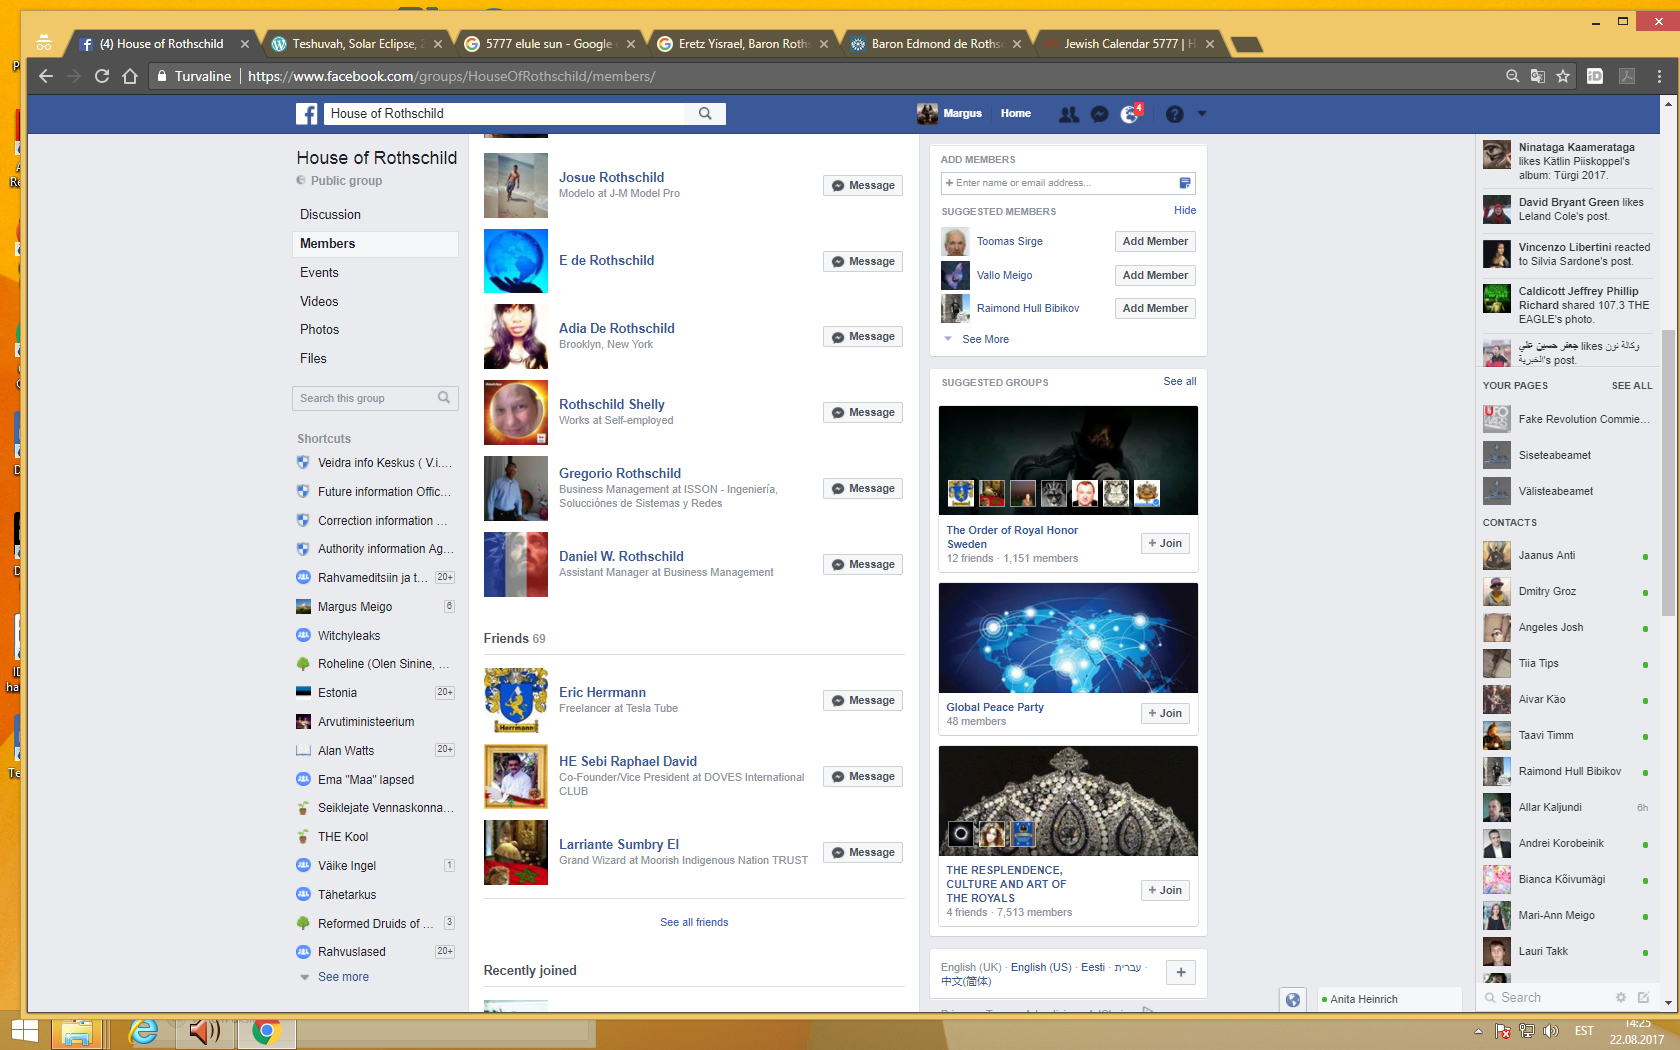1680x1050 pixels.
Task: Open the Photos section of the group
Action: 319,330
